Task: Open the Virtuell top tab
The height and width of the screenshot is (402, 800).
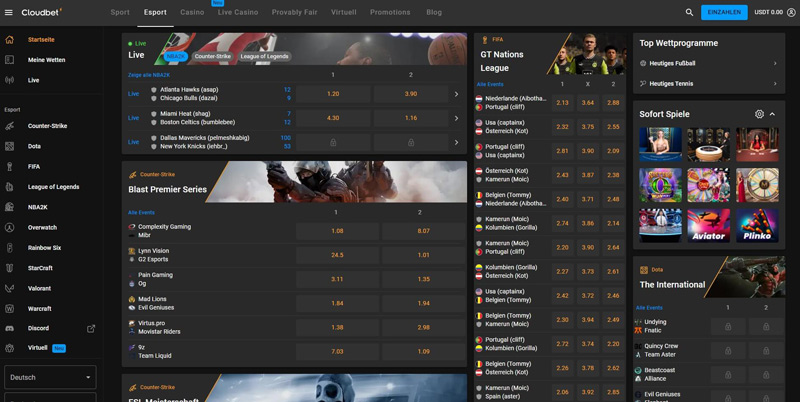Action: 343,12
